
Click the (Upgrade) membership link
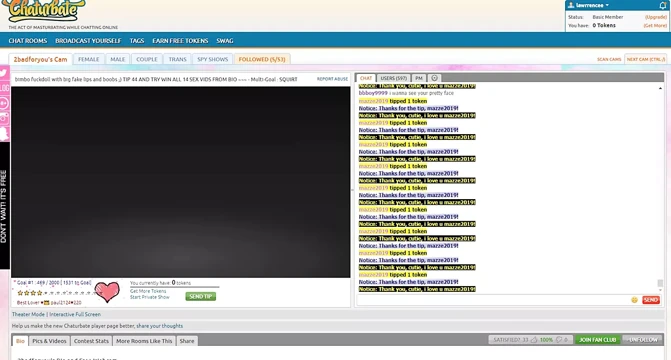(656, 17)
